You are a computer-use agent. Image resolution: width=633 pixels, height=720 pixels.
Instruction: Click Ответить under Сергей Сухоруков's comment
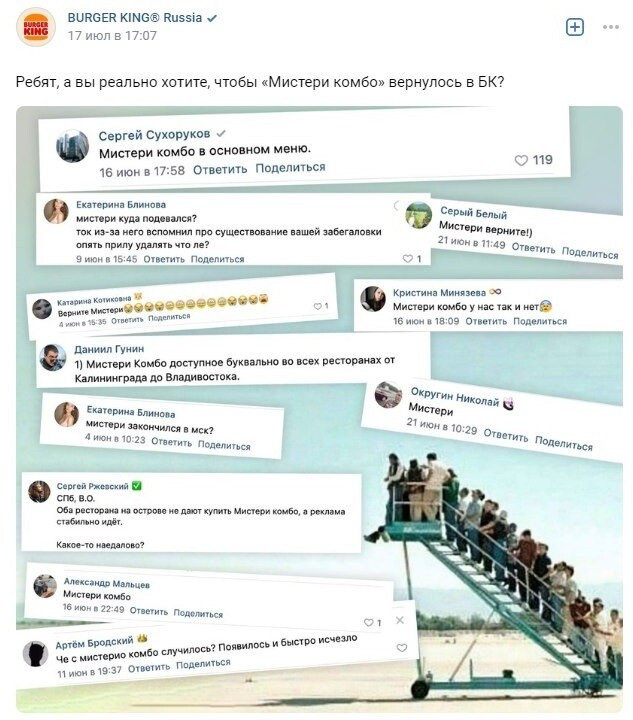220,169
